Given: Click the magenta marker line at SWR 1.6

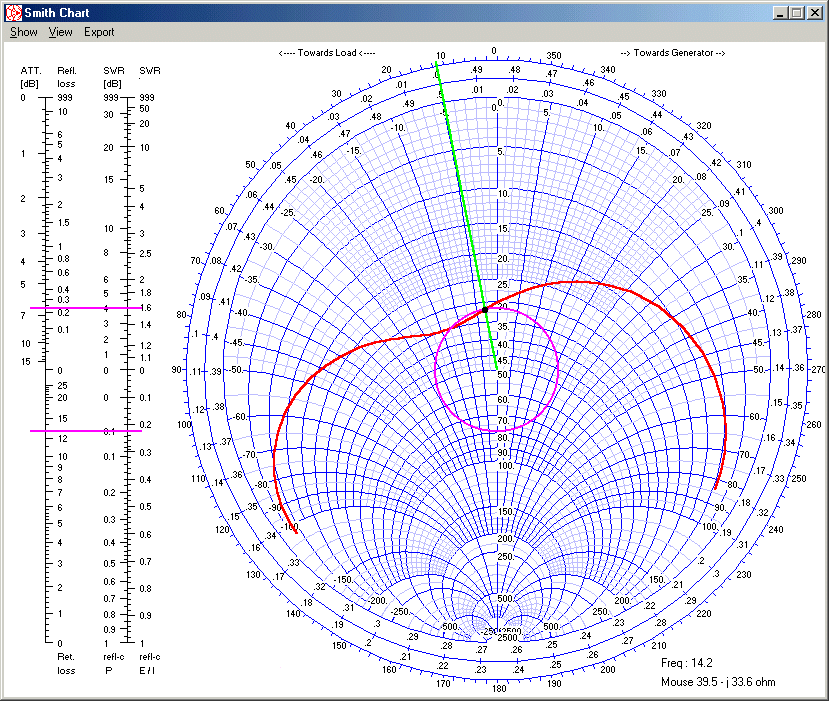Looking at the screenshot, I should coord(86,308).
